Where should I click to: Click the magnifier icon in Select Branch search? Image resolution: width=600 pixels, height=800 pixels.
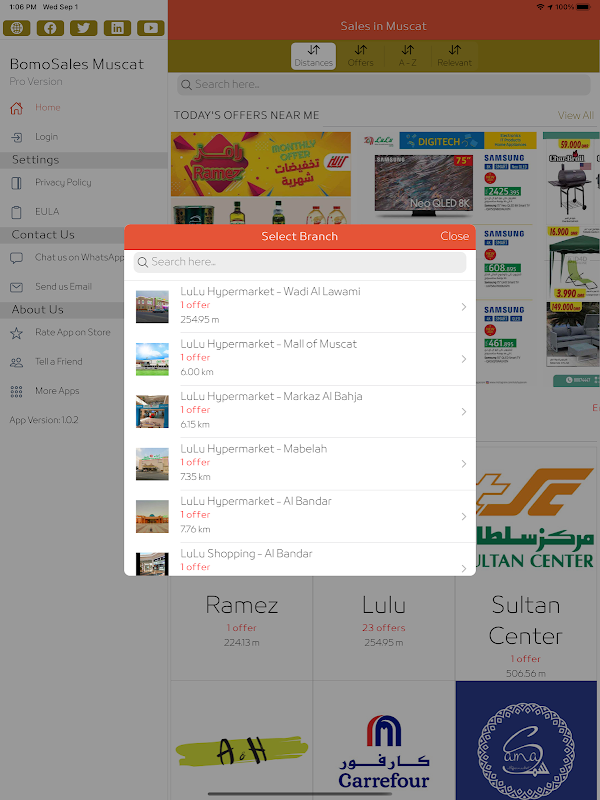(x=143, y=262)
